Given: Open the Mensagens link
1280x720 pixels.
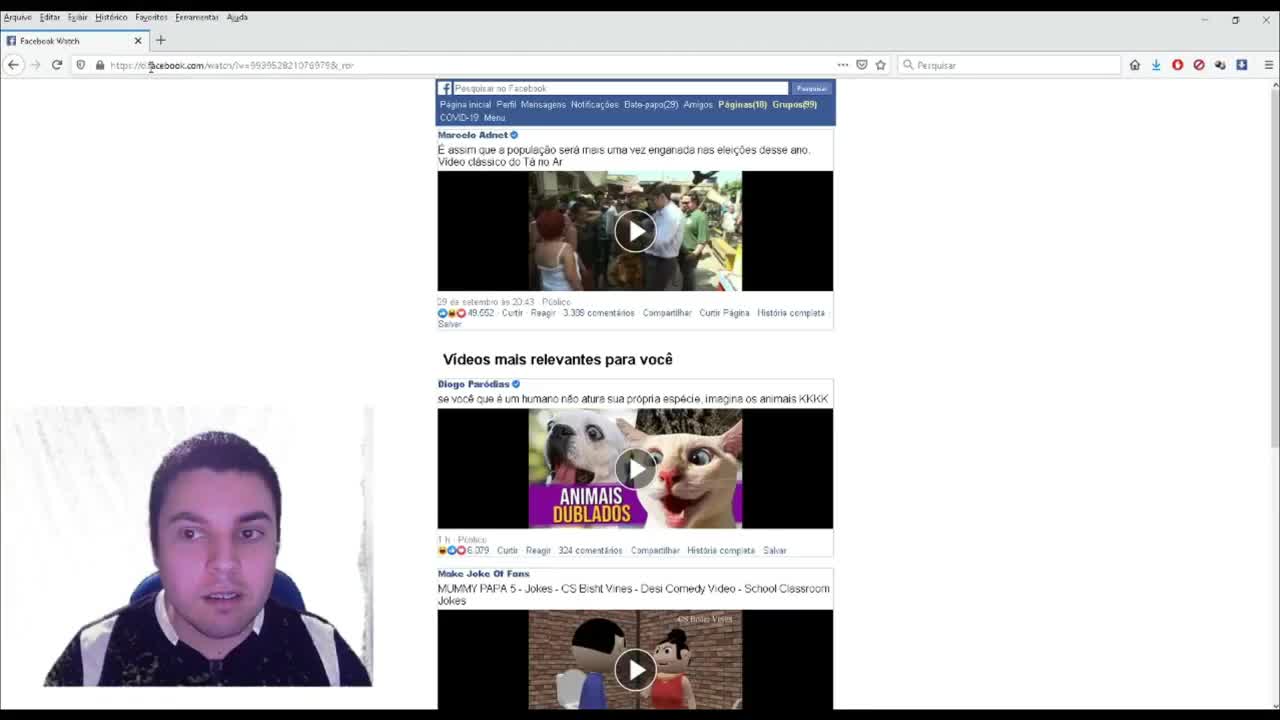Looking at the screenshot, I should pyautogui.click(x=543, y=104).
